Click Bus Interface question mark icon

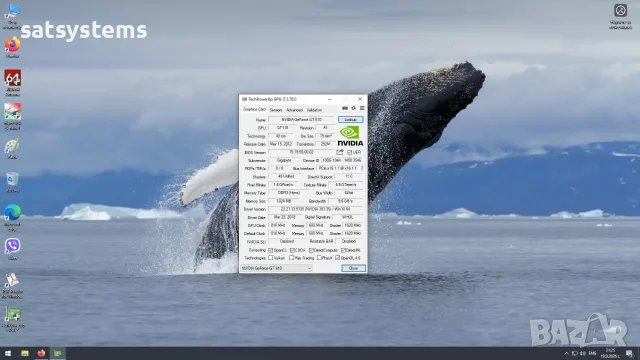click(x=362, y=168)
